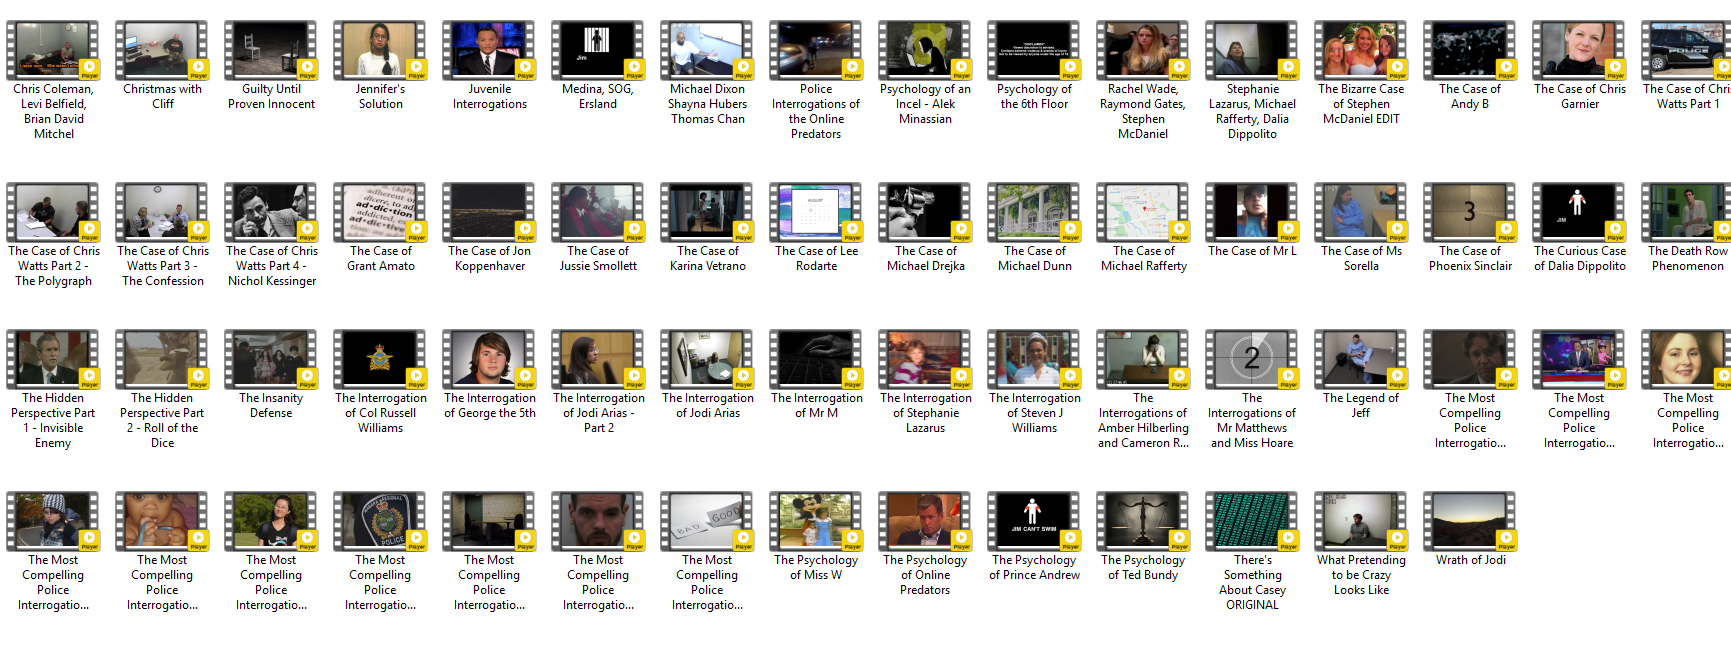Open The Insanity Defense video icon

point(271,359)
